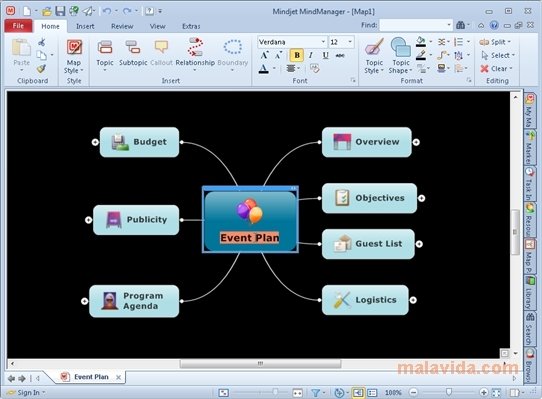Screen dimensions: 542x399
Task: Switch to the Home ribbon tab
Action: (x=50, y=26)
